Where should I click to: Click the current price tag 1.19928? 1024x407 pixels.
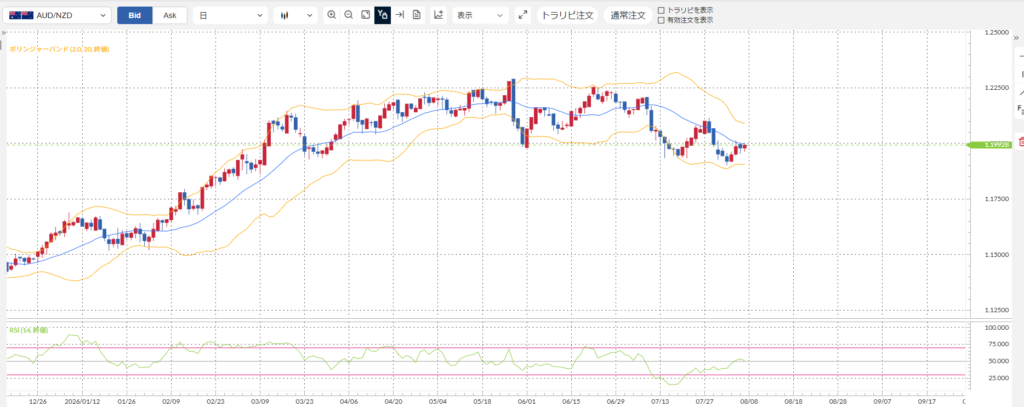(x=989, y=144)
